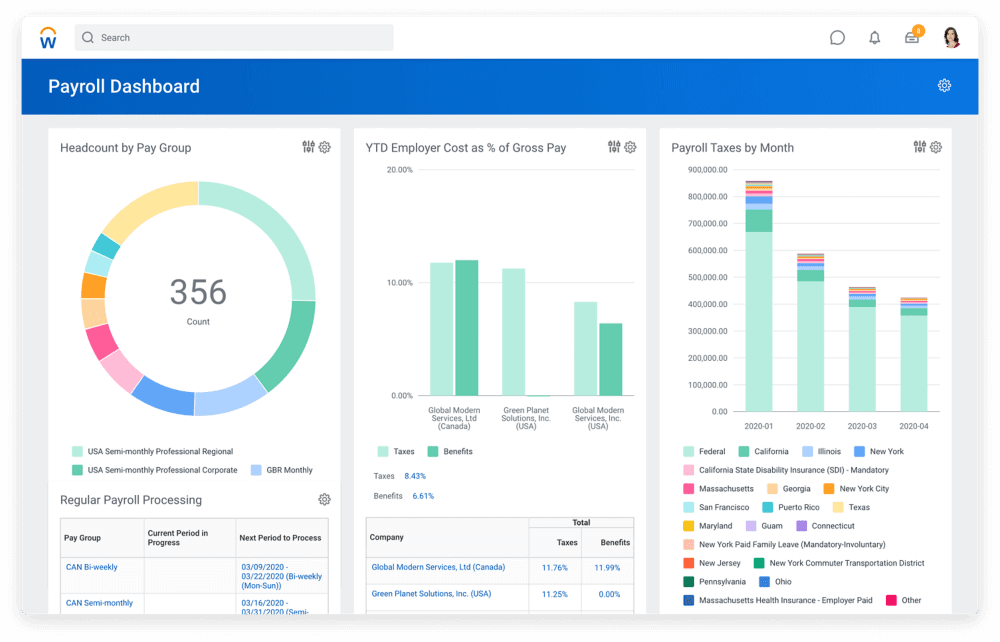Toggle Ohio legend swatch
The height and width of the screenshot is (642, 1000).
click(764, 581)
